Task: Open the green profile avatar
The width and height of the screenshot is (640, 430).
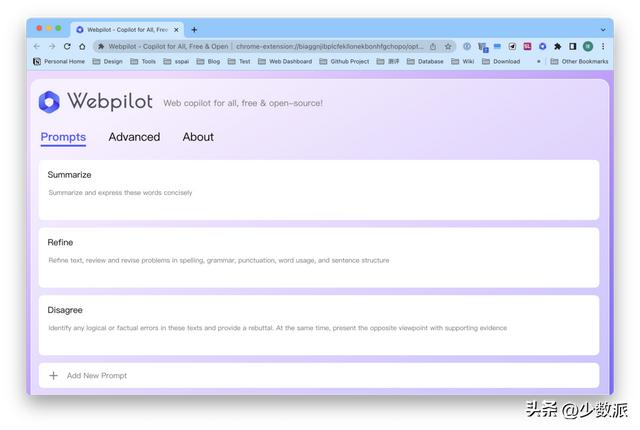Action: pyautogui.click(x=588, y=47)
